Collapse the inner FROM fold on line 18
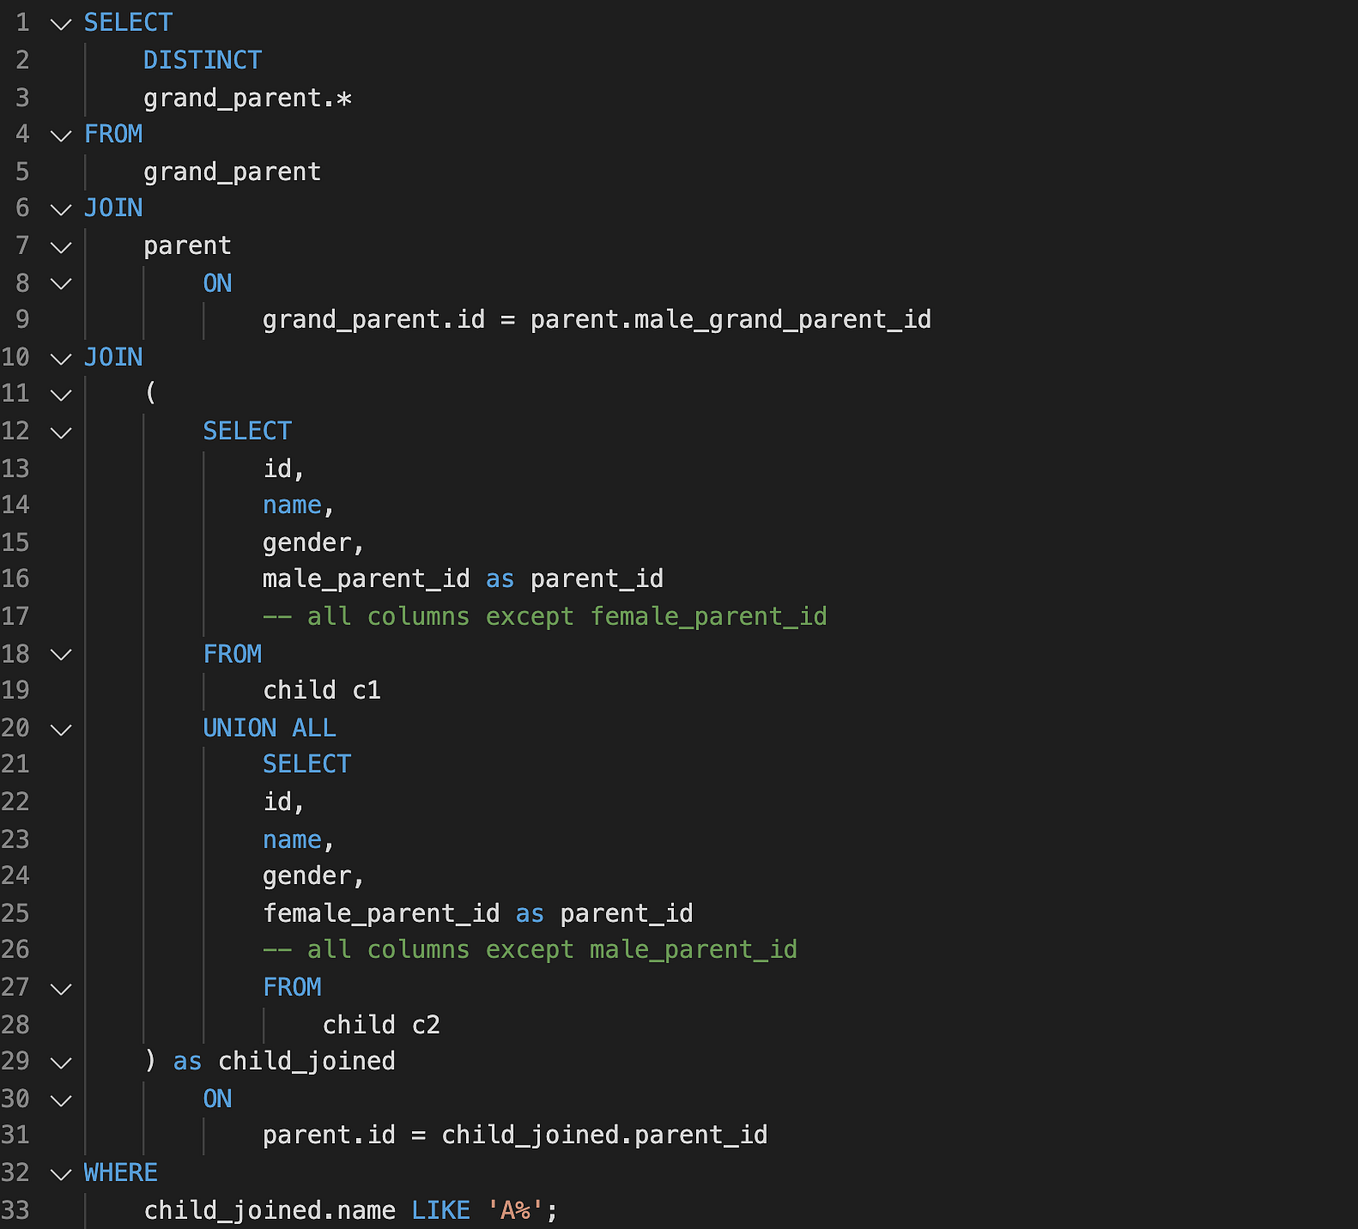 pos(60,655)
